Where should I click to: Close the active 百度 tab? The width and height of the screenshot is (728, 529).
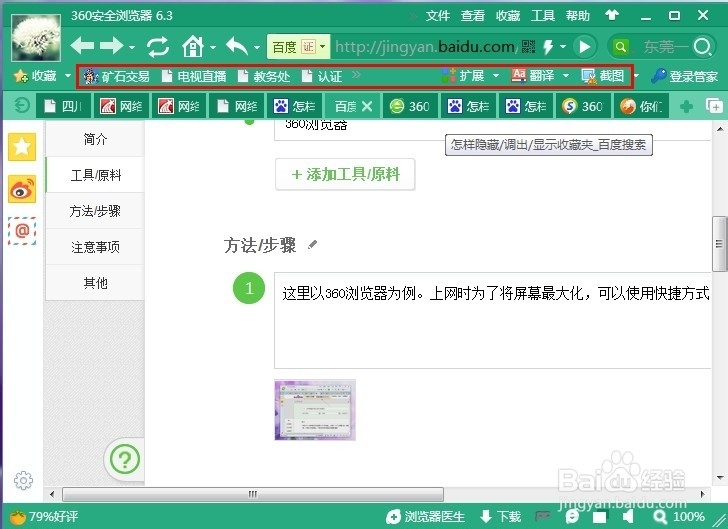click(x=367, y=106)
